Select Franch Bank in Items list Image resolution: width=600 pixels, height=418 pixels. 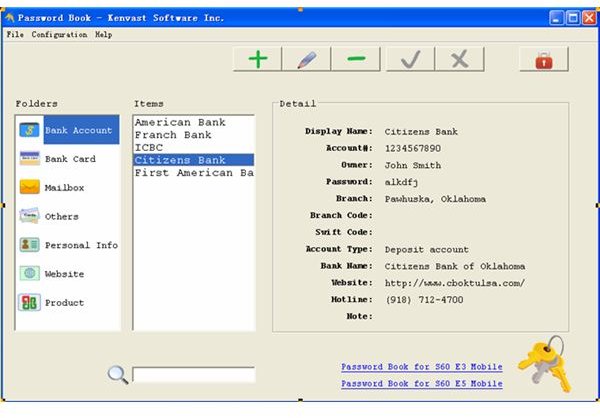(x=194, y=135)
